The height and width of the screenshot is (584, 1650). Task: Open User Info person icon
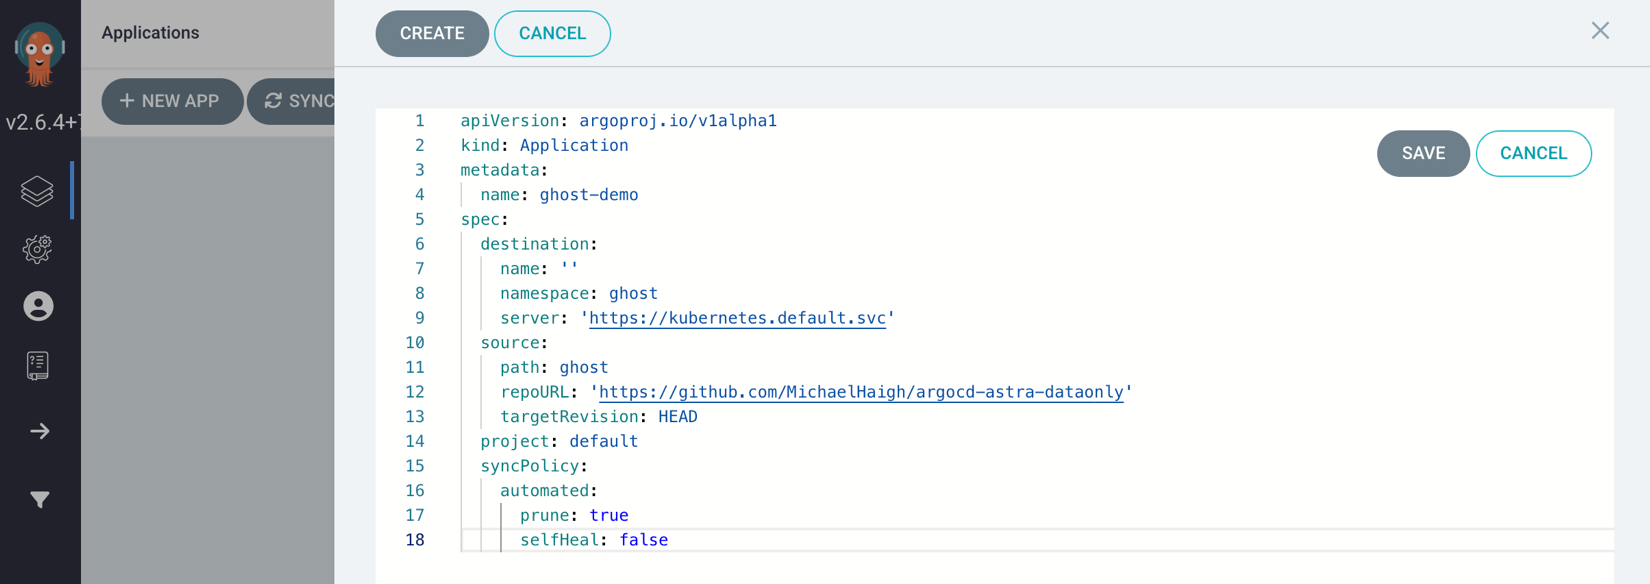[38, 306]
